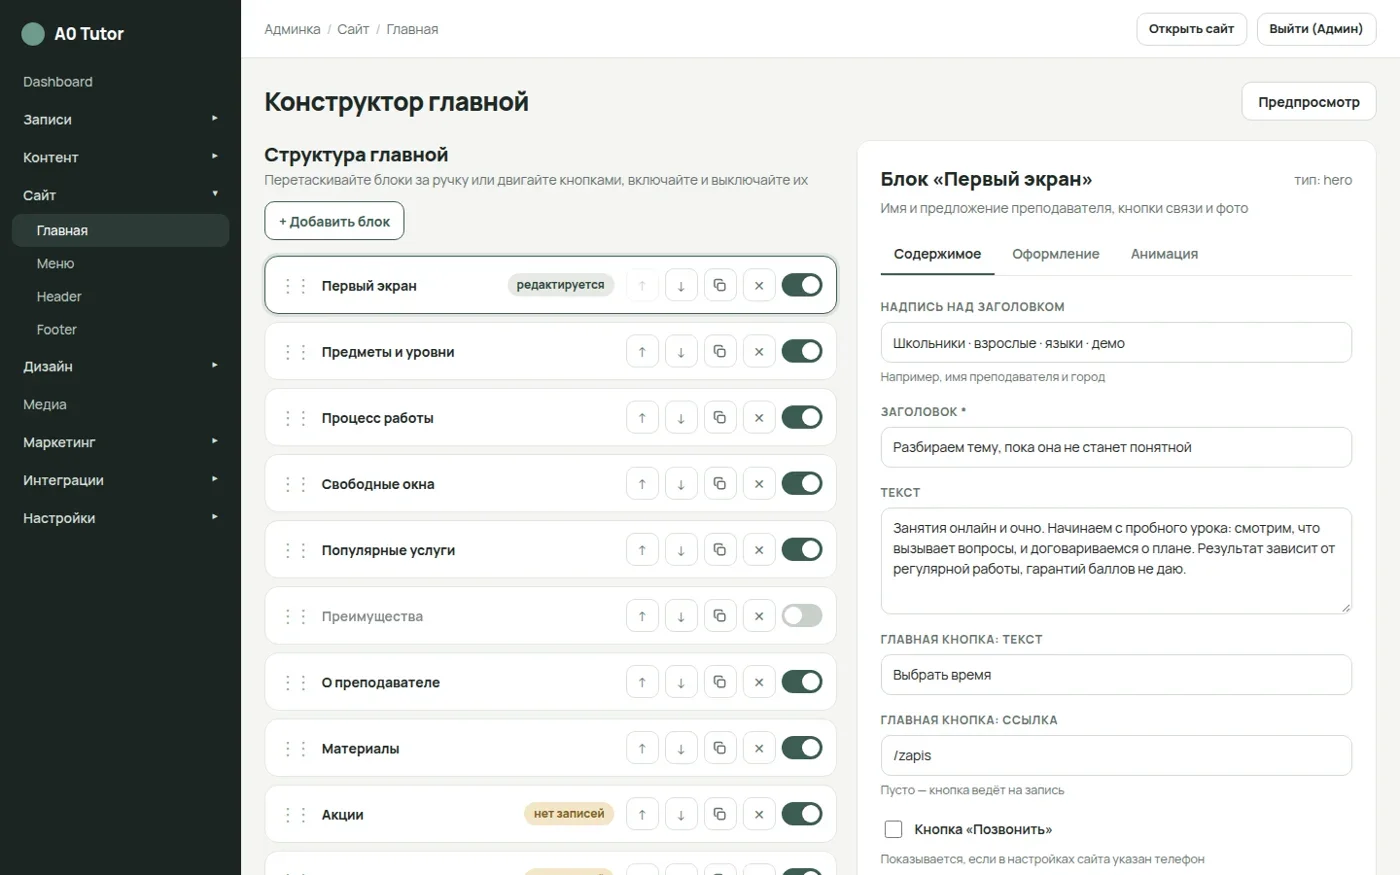Viewport: 1400px width, 875px height.
Task: Open the 'Предпросмотр' preview button
Action: click(1309, 102)
